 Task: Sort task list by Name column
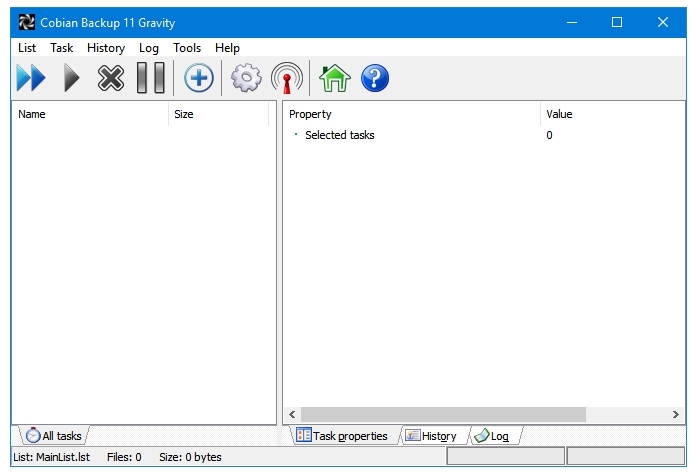coord(90,114)
